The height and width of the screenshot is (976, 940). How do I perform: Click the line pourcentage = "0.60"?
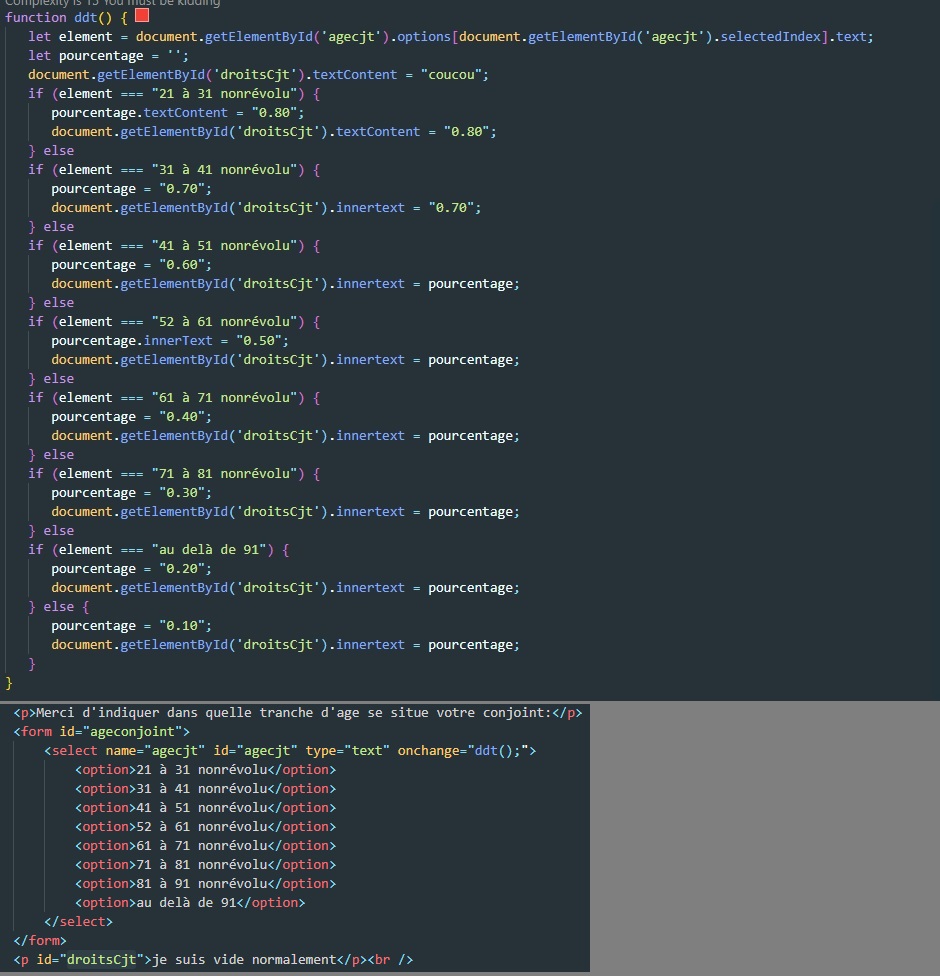(131, 265)
